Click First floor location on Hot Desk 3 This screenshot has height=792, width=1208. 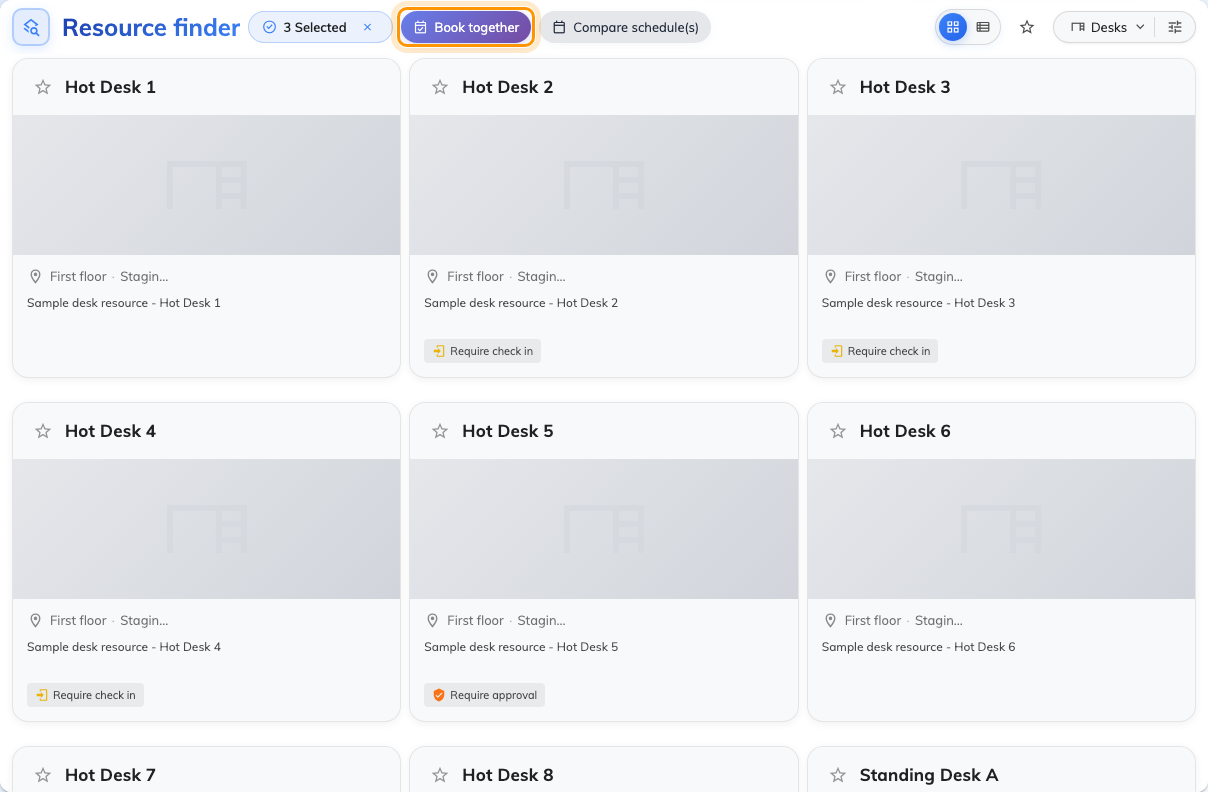tap(873, 276)
